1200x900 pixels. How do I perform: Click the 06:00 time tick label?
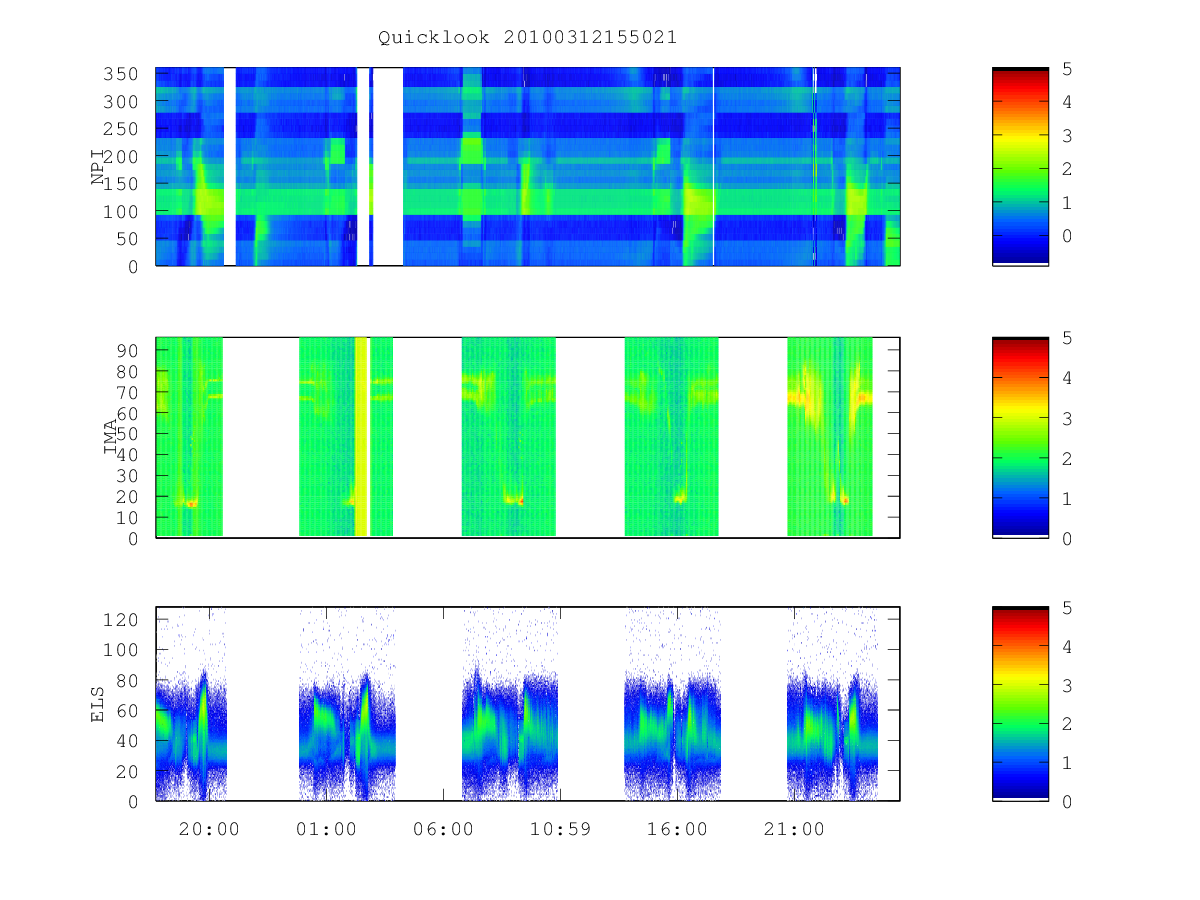[x=443, y=829]
